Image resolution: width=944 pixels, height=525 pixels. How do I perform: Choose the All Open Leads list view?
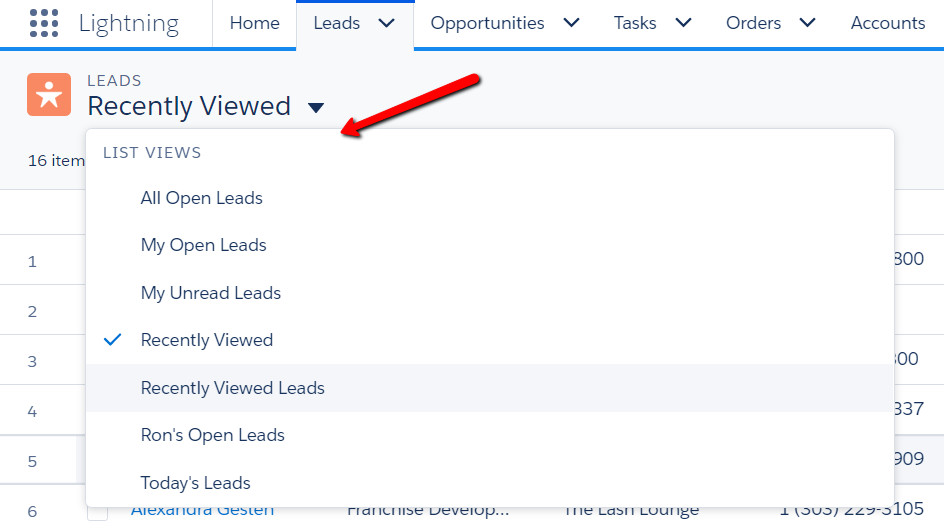tap(489, 198)
